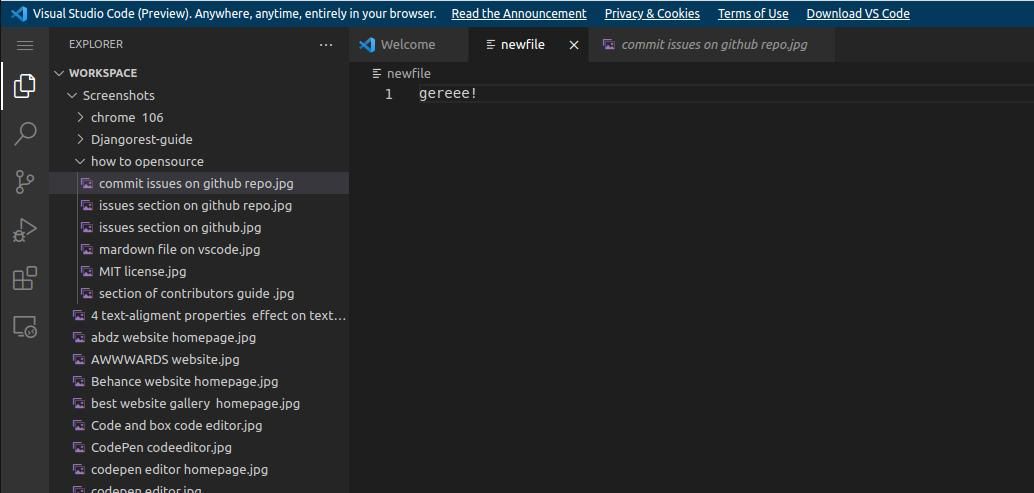The height and width of the screenshot is (493, 1034).
Task: Click the gereee! text on line 1
Action: point(448,94)
